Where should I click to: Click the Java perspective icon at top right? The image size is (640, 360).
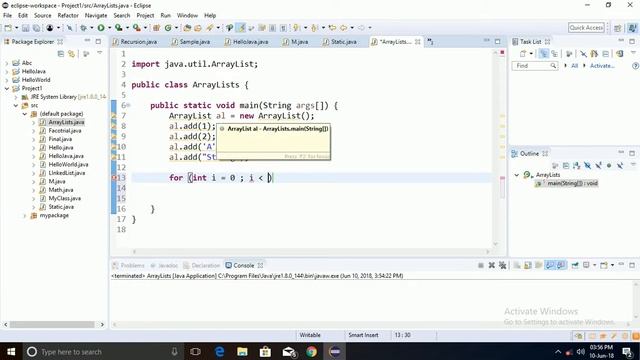click(633, 28)
